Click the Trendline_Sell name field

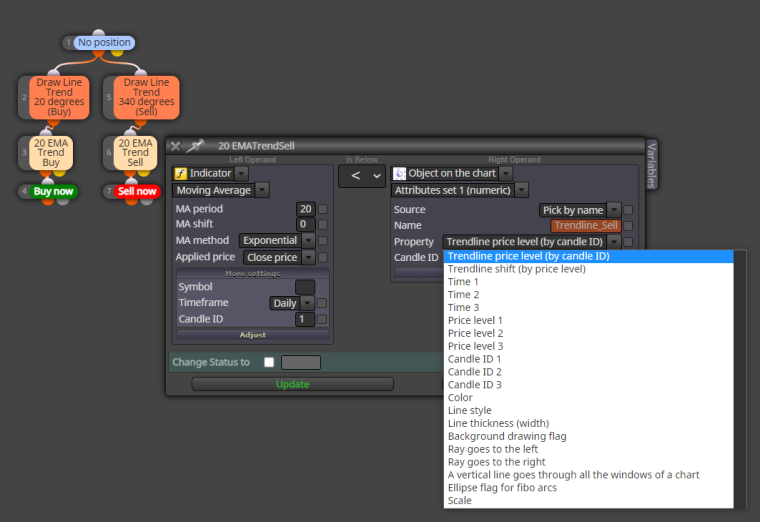click(x=586, y=225)
